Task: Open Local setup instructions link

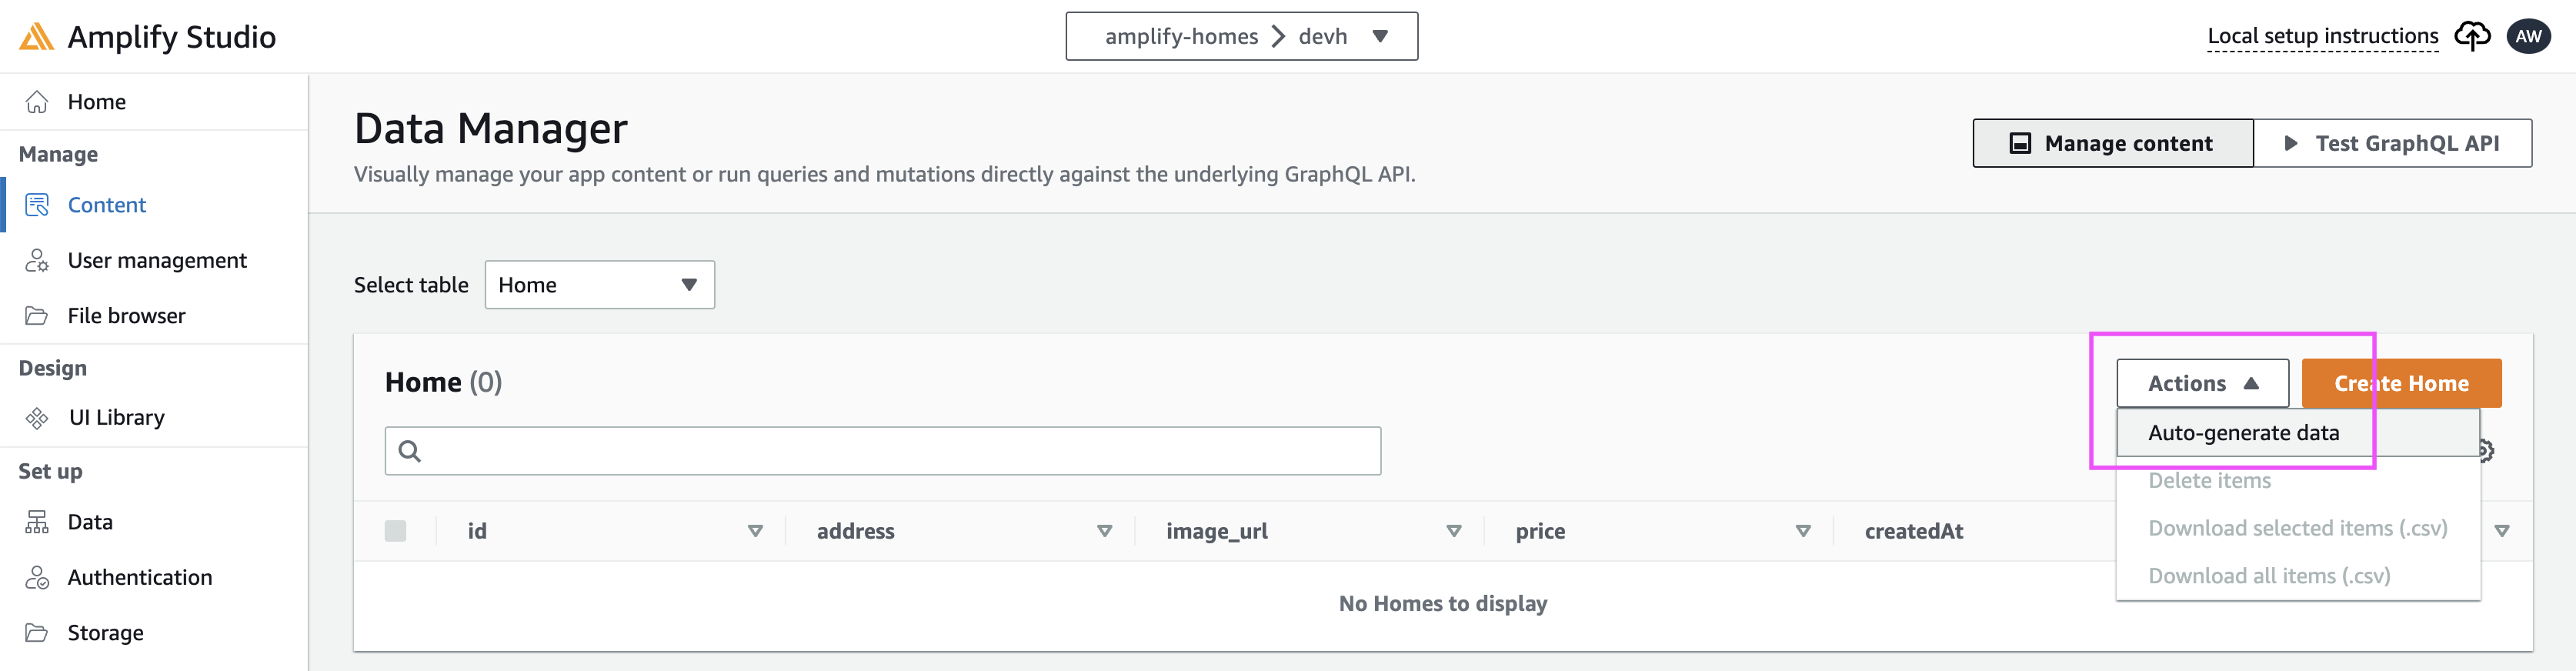Action: coord(2322,37)
